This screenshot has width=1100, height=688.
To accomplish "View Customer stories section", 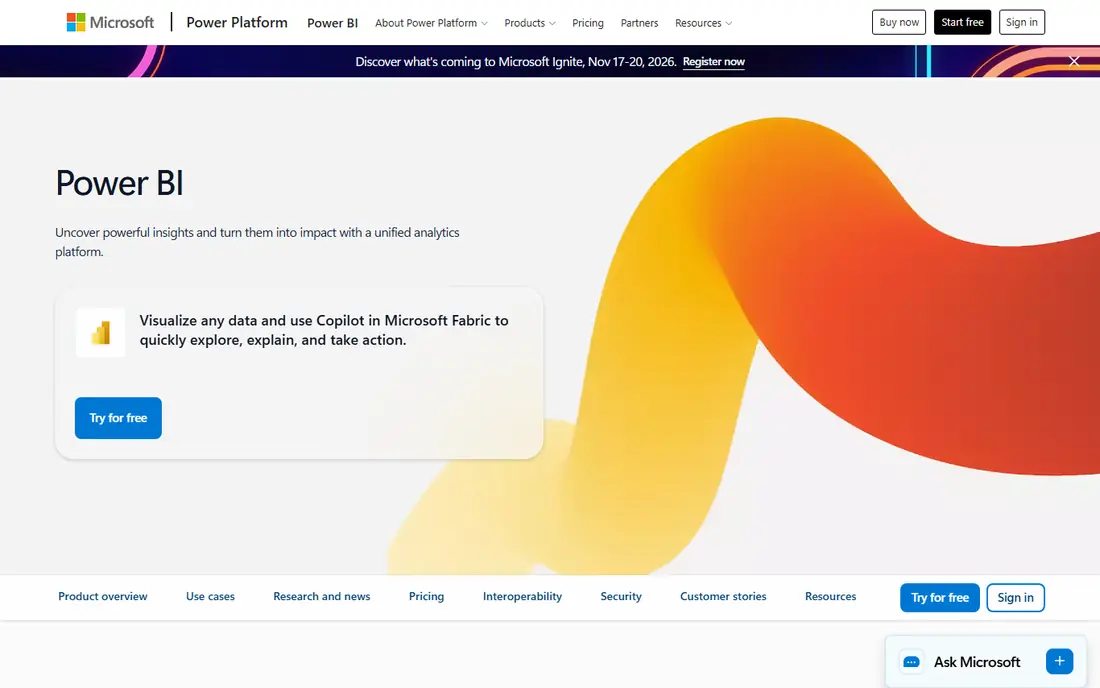I will (x=723, y=596).
